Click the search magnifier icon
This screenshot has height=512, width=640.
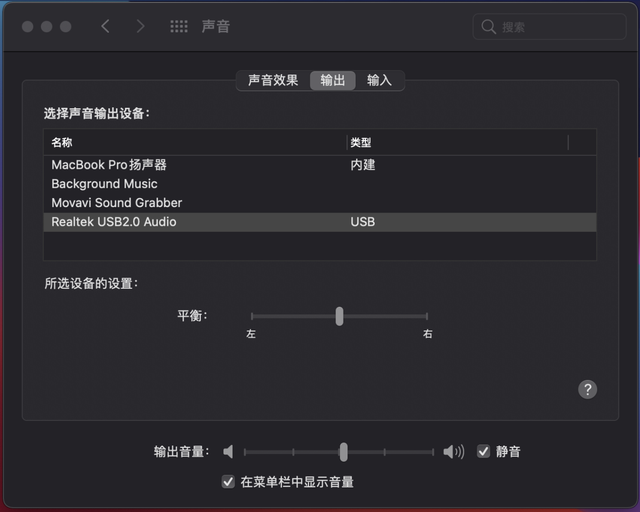tap(488, 27)
